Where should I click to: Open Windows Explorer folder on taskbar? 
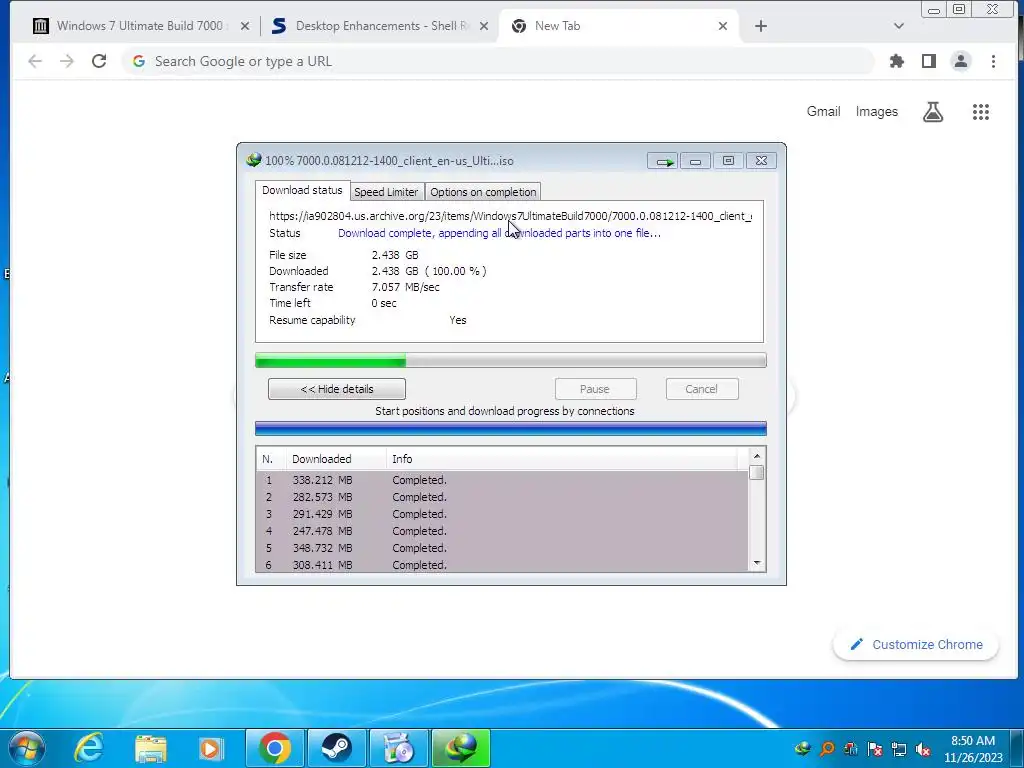150,748
